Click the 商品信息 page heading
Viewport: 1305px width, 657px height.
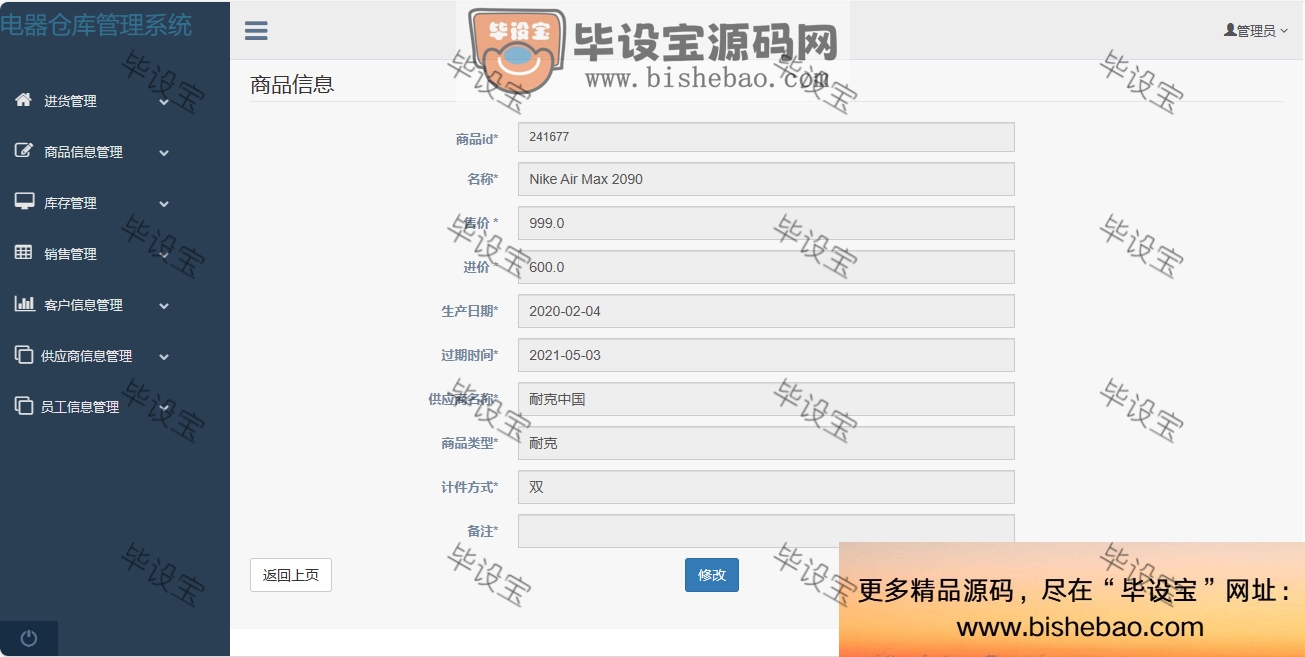coord(292,85)
